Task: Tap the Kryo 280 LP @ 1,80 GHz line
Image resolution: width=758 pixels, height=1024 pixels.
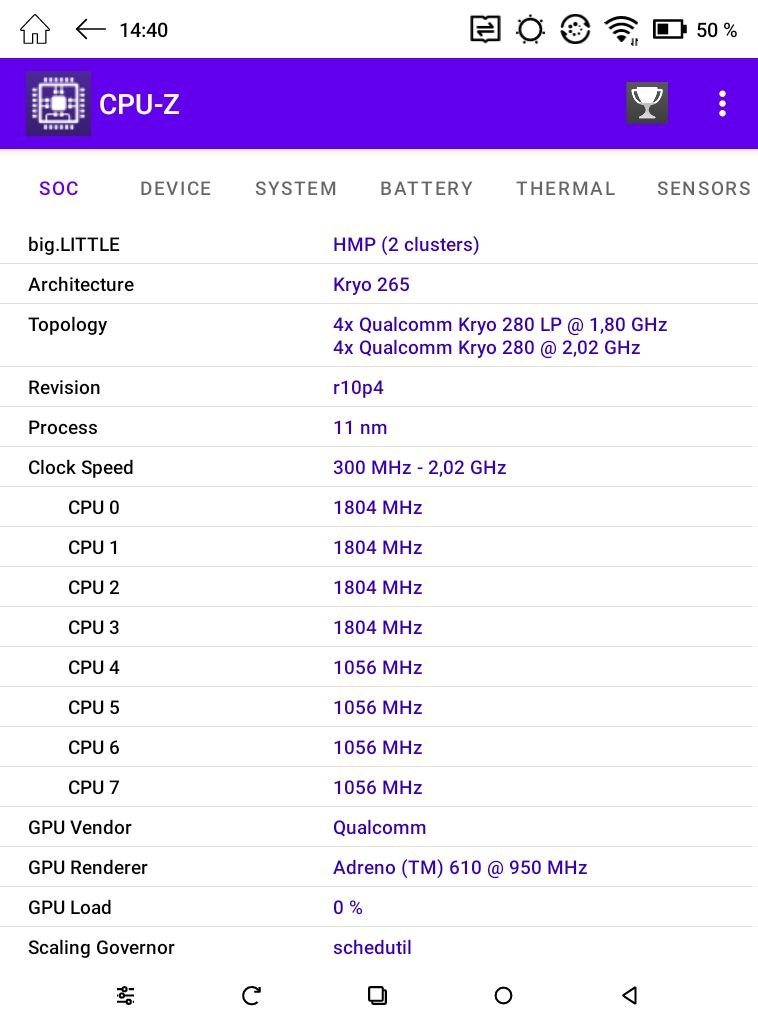Action: (500, 325)
